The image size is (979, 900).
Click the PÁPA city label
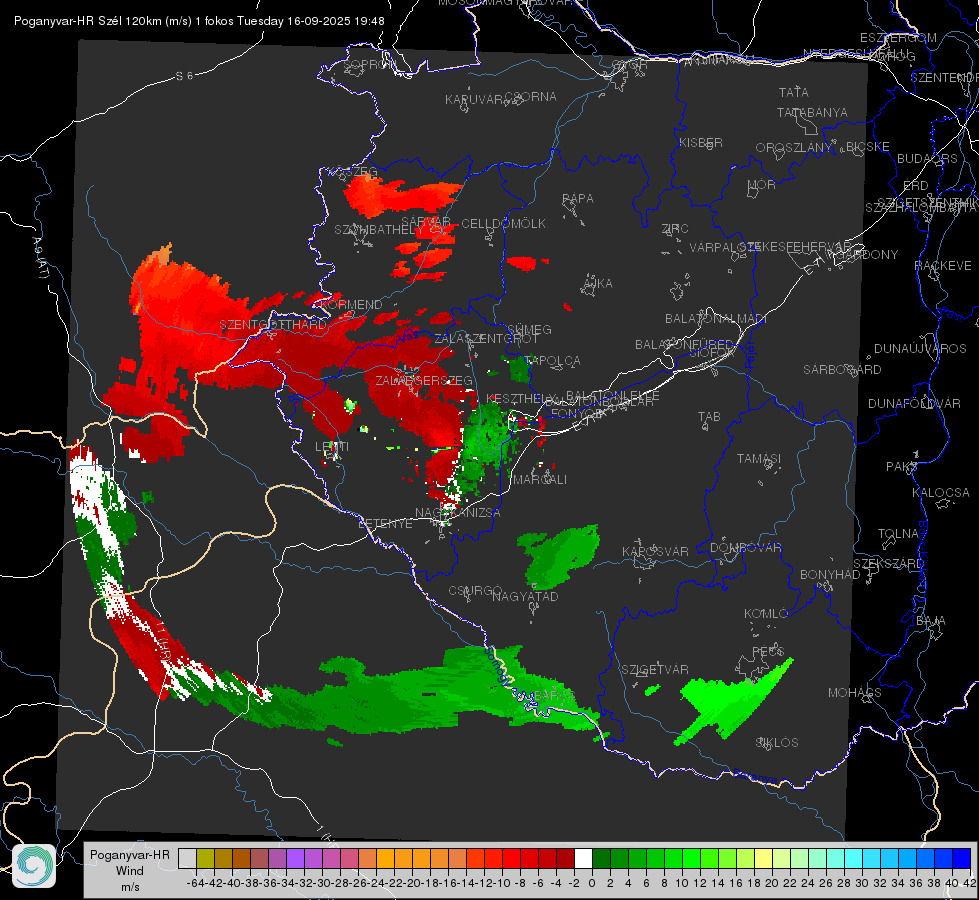578,199
